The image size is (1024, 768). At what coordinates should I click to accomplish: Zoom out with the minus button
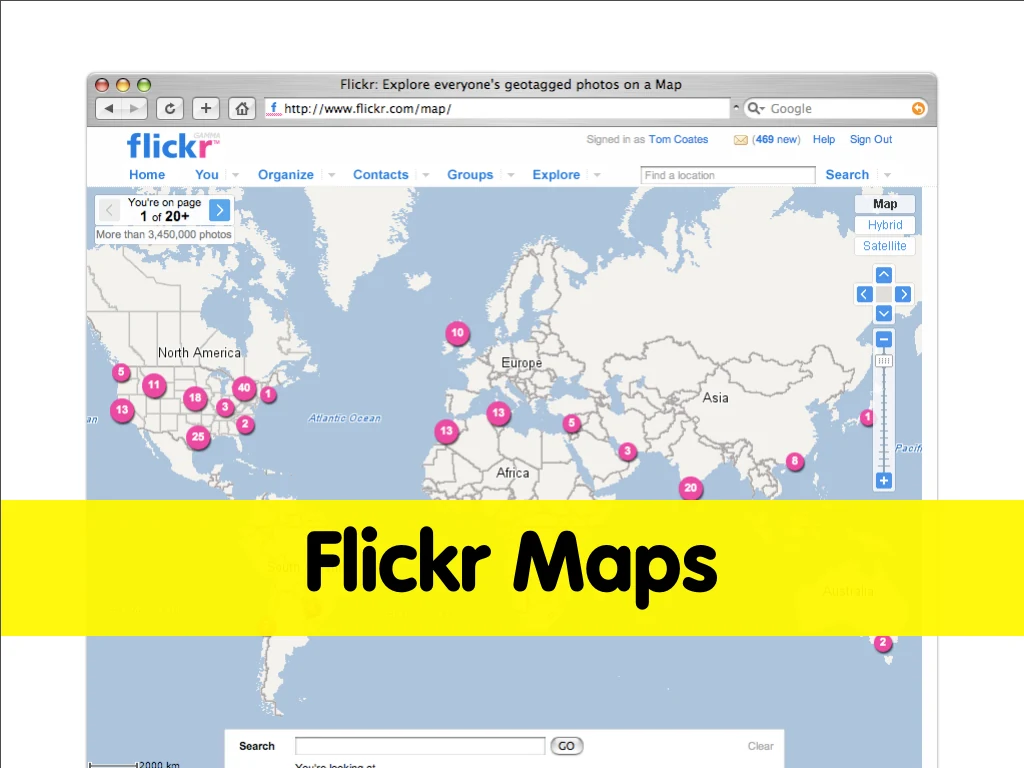coord(884,340)
